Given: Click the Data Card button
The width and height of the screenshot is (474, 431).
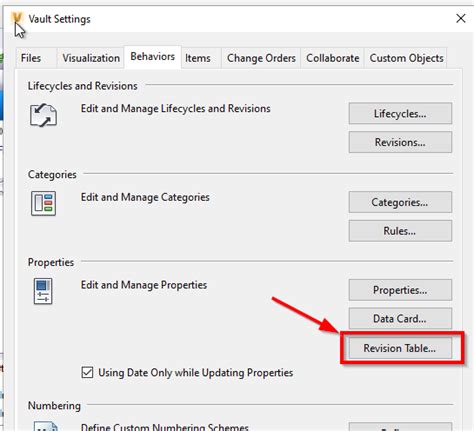Looking at the screenshot, I should 400,319.
